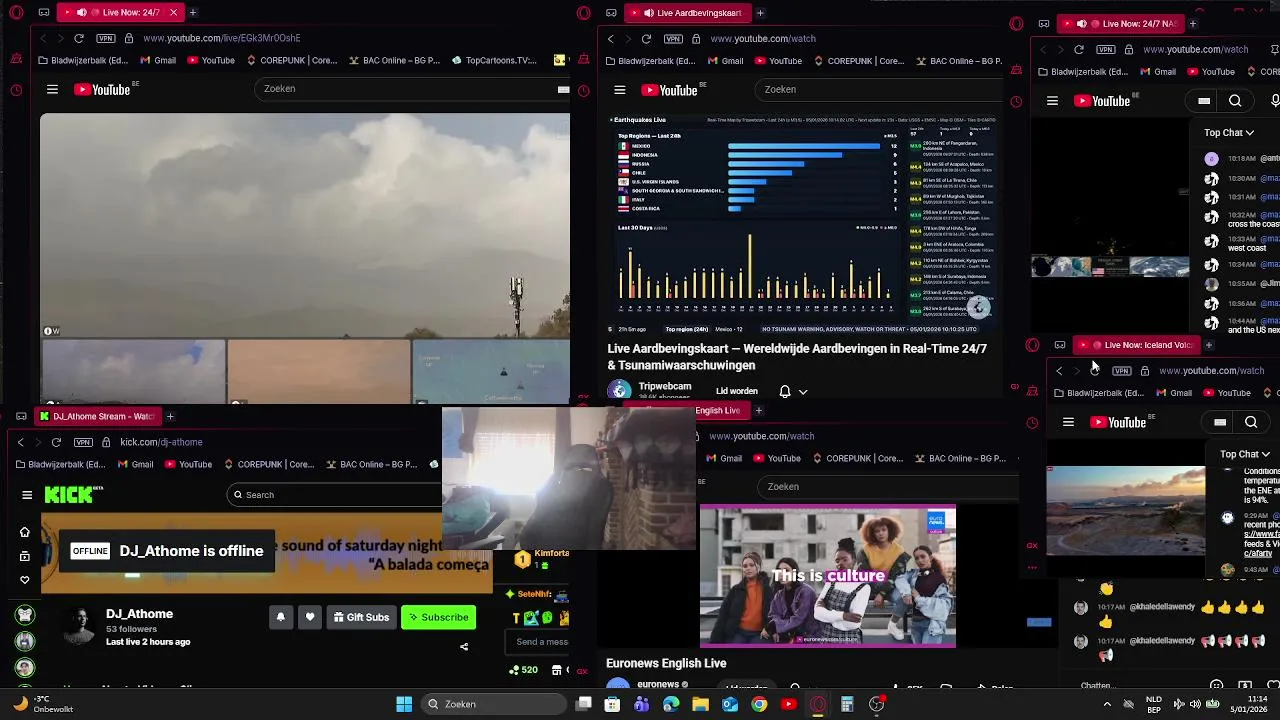The image size is (1280, 720).
Task: Focus the Kick search box
Action: (x=335, y=494)
